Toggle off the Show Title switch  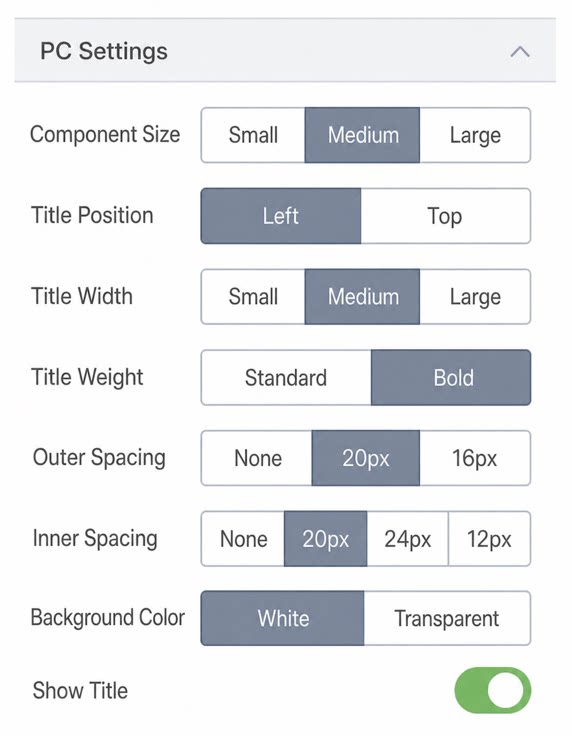pos(492,690)
